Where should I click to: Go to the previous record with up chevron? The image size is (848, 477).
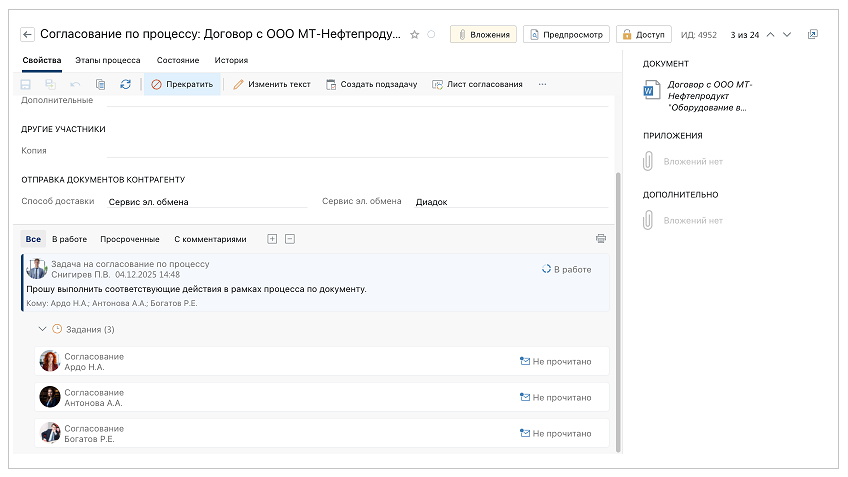pos(769,34)
